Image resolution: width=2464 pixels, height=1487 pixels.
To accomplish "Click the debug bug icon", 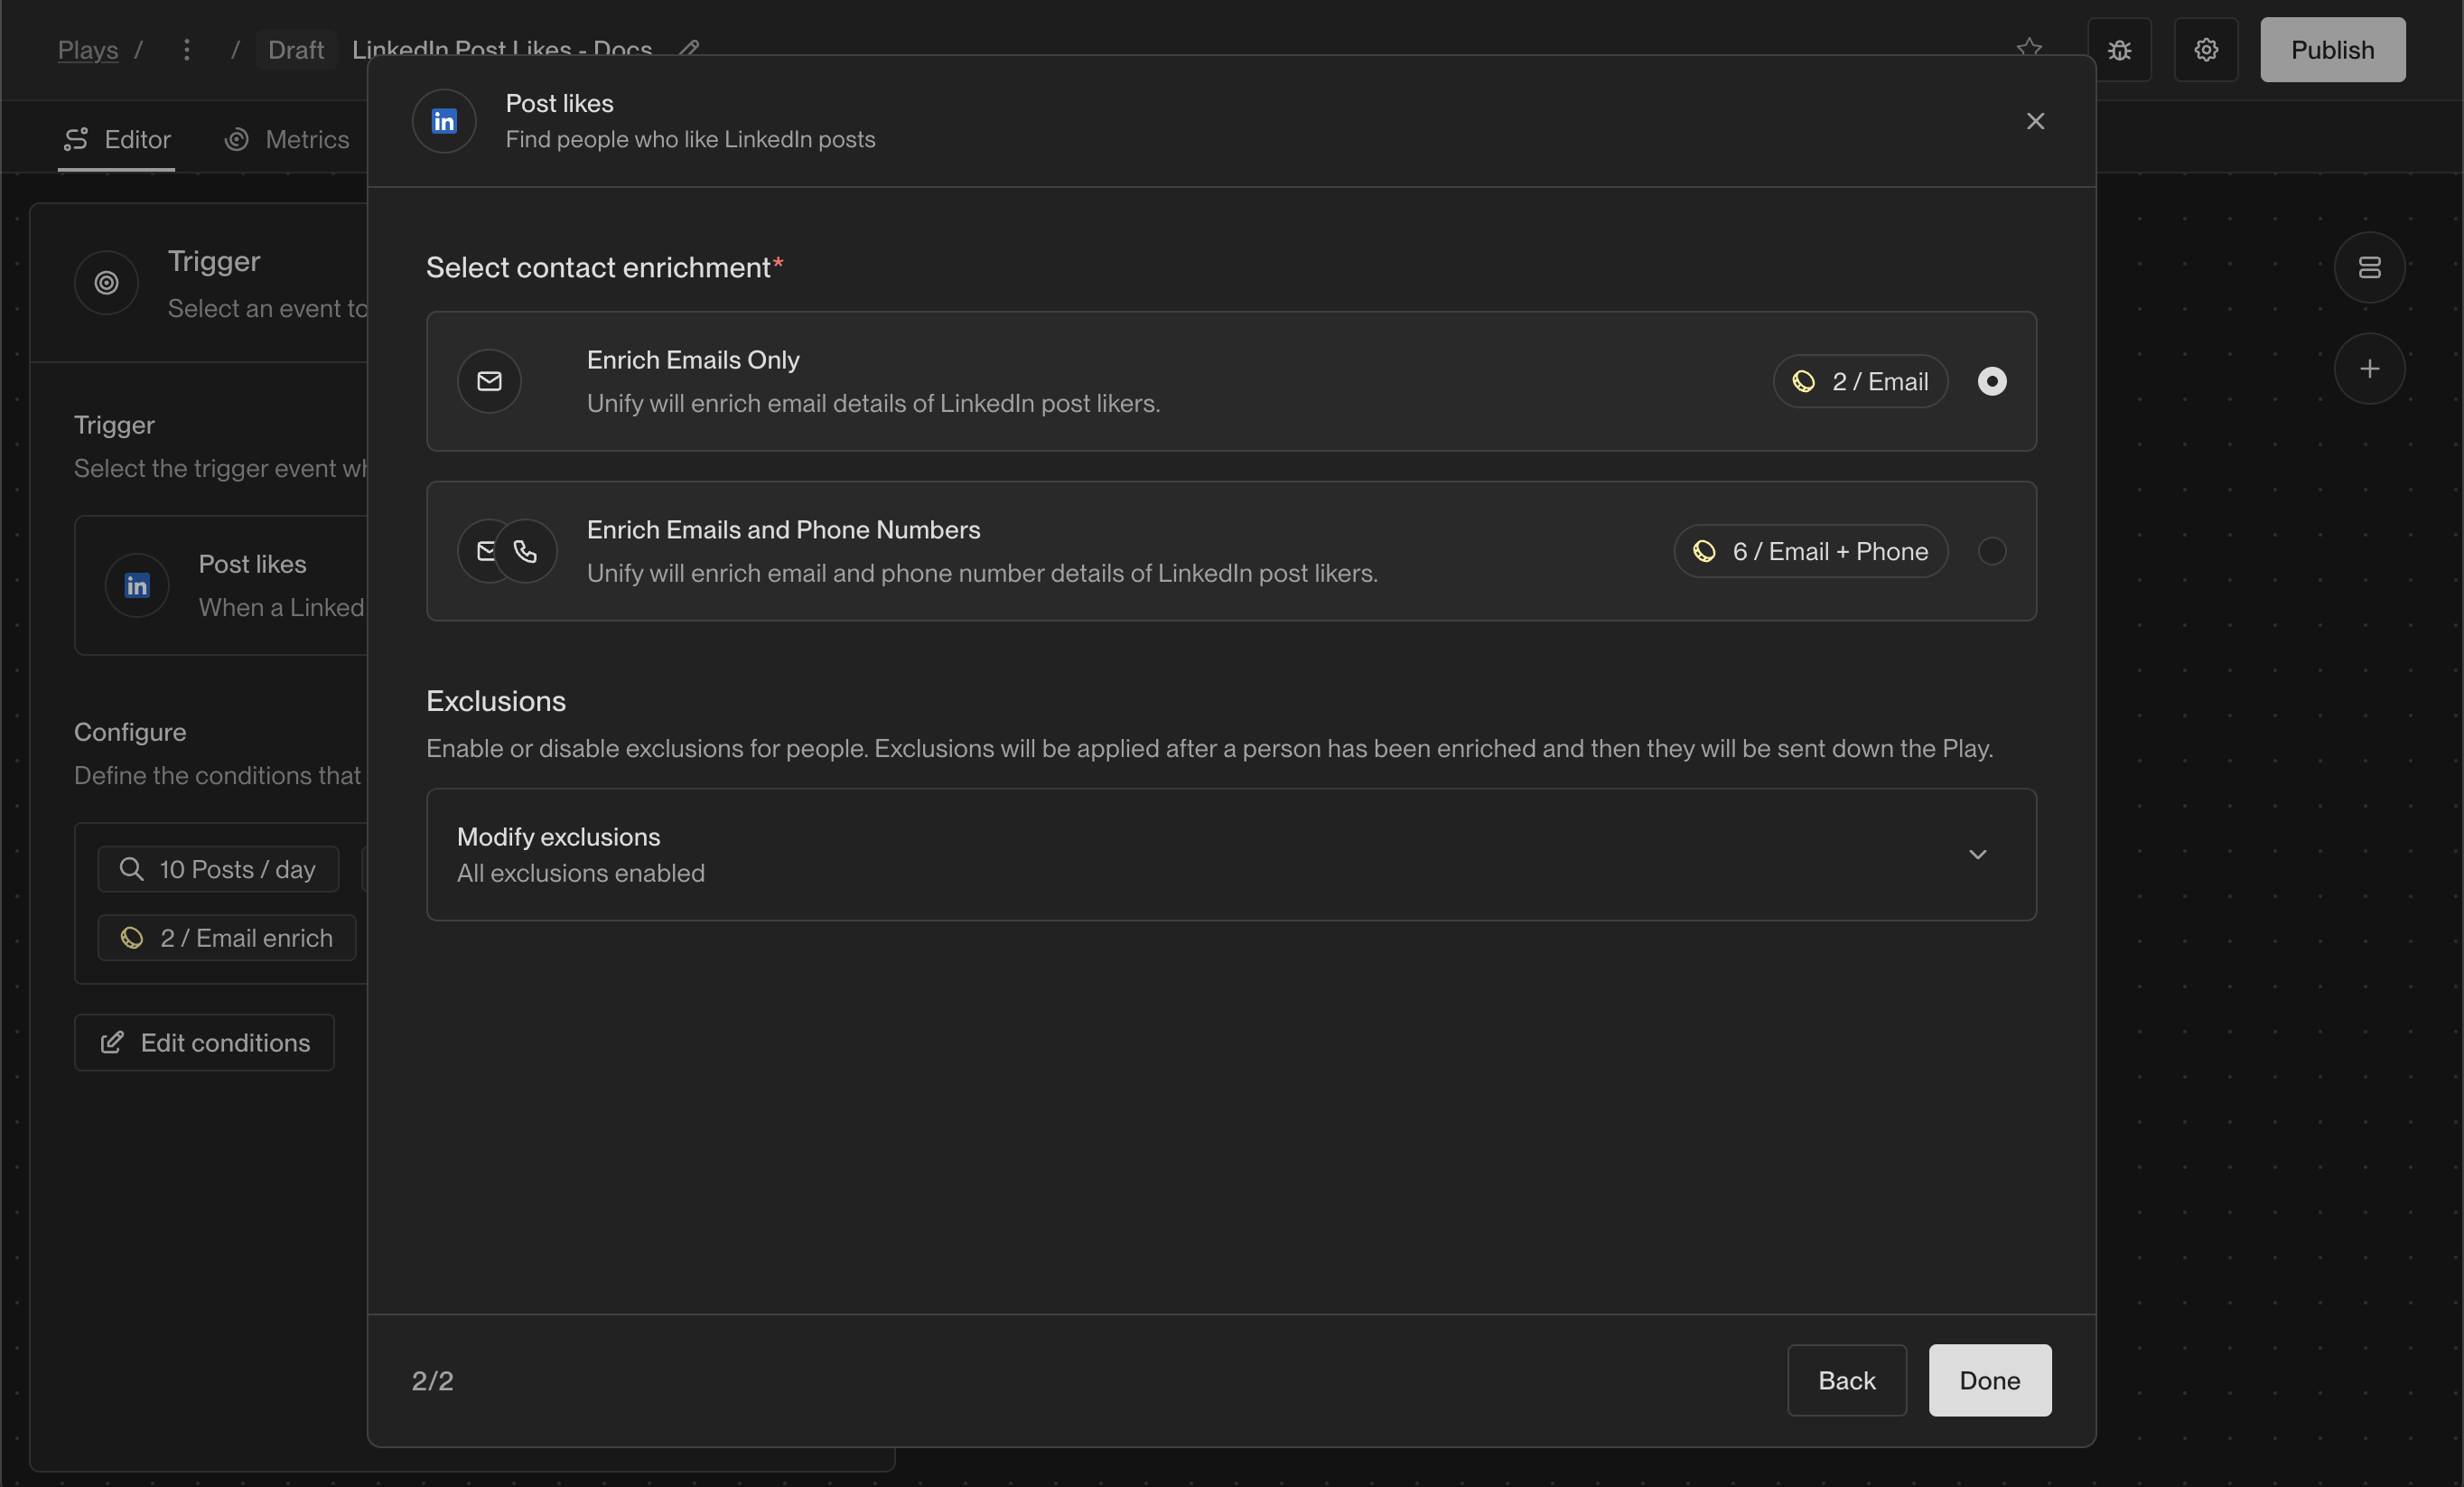I will click(2119, 50).
